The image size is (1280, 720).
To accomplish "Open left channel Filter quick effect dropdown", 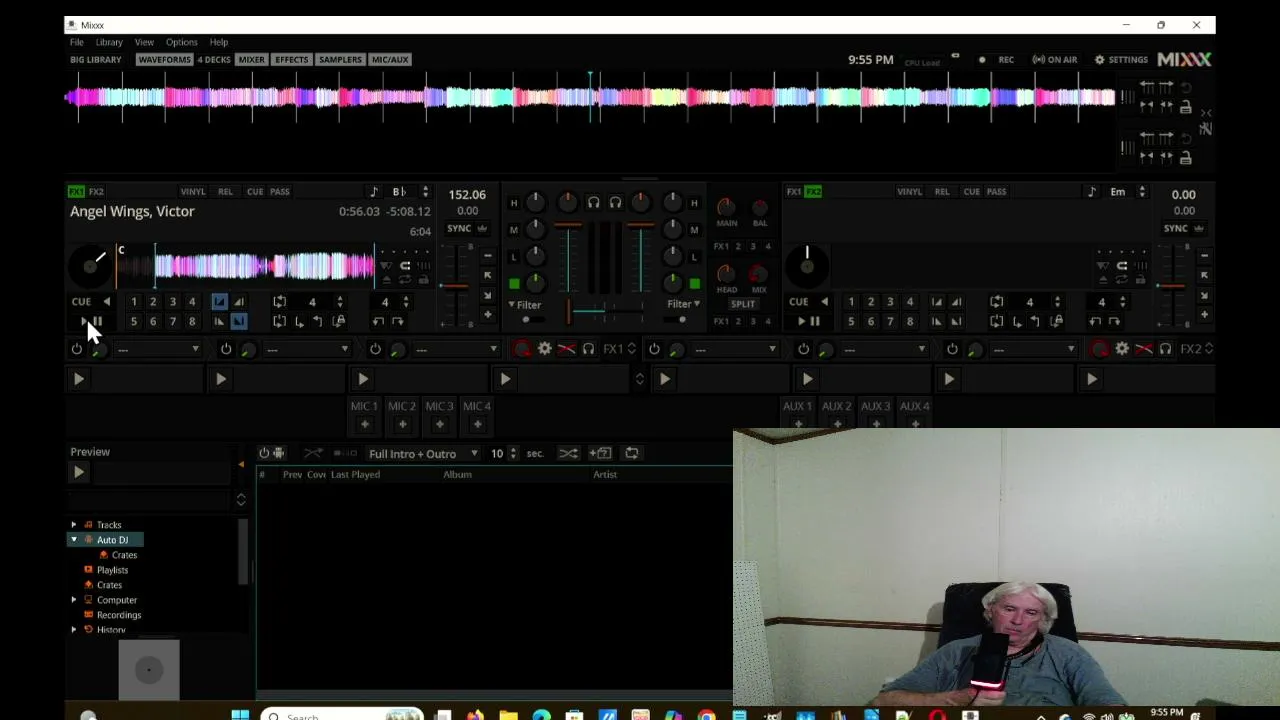I will [x=525, y=304].
